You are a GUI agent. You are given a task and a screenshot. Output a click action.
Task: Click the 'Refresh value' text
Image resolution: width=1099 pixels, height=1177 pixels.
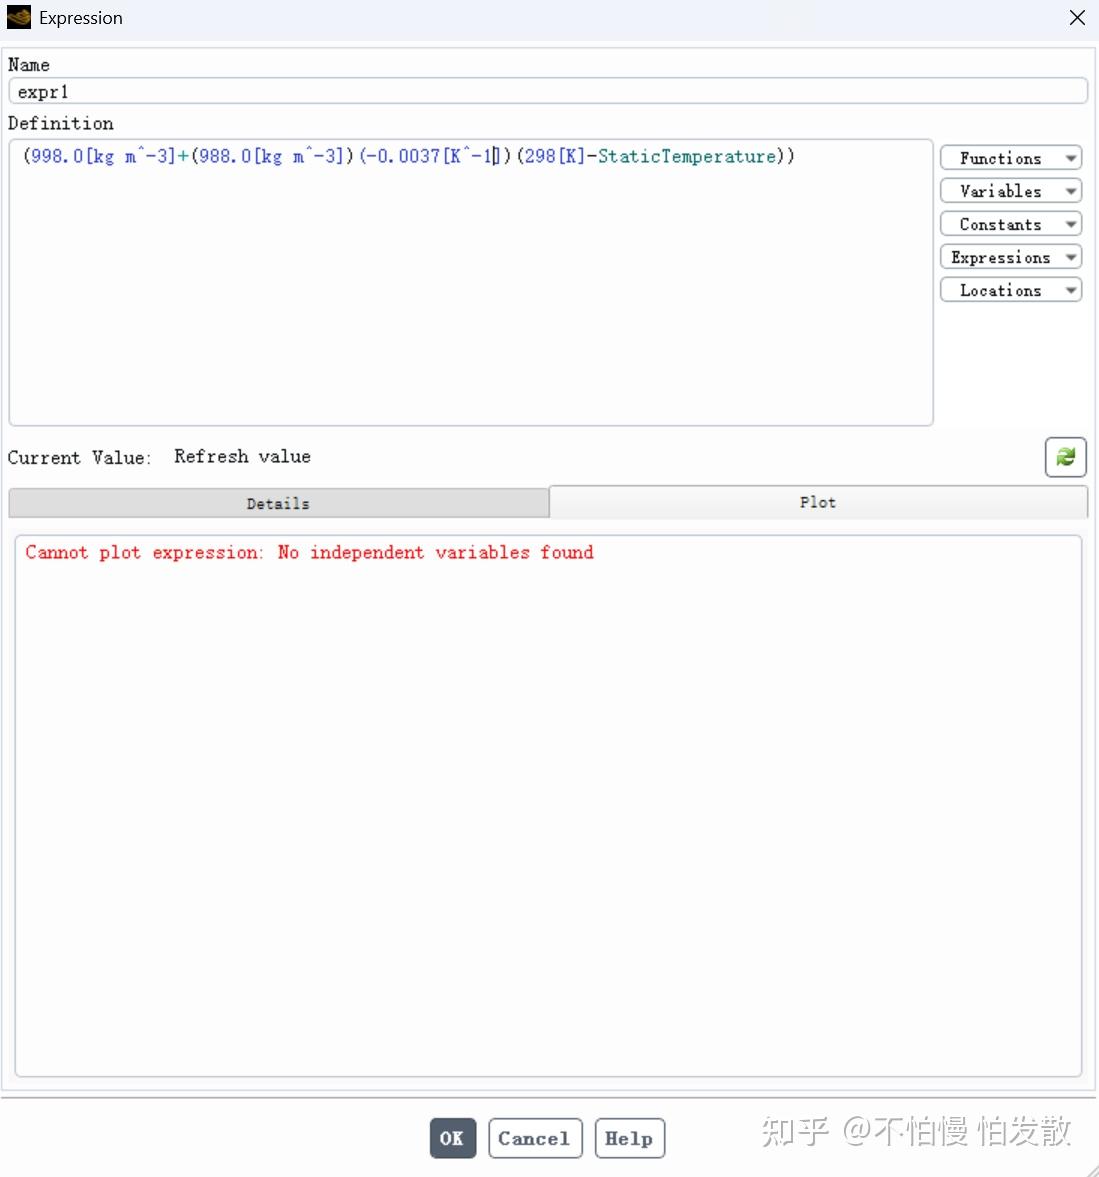[242, 456]
